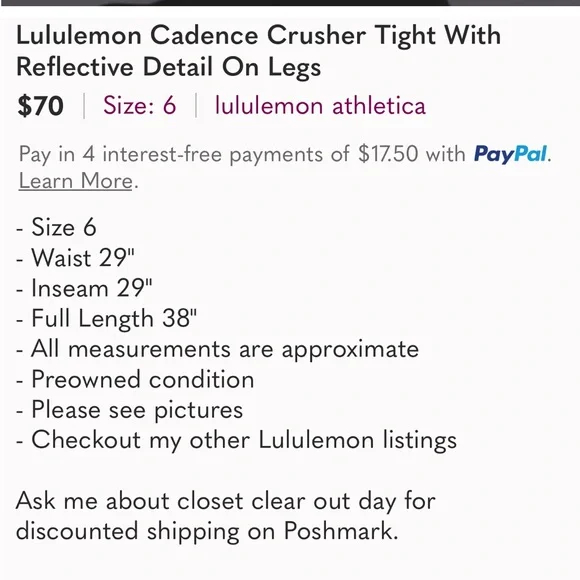Click the Inseam 29" description line

[84, 288]
